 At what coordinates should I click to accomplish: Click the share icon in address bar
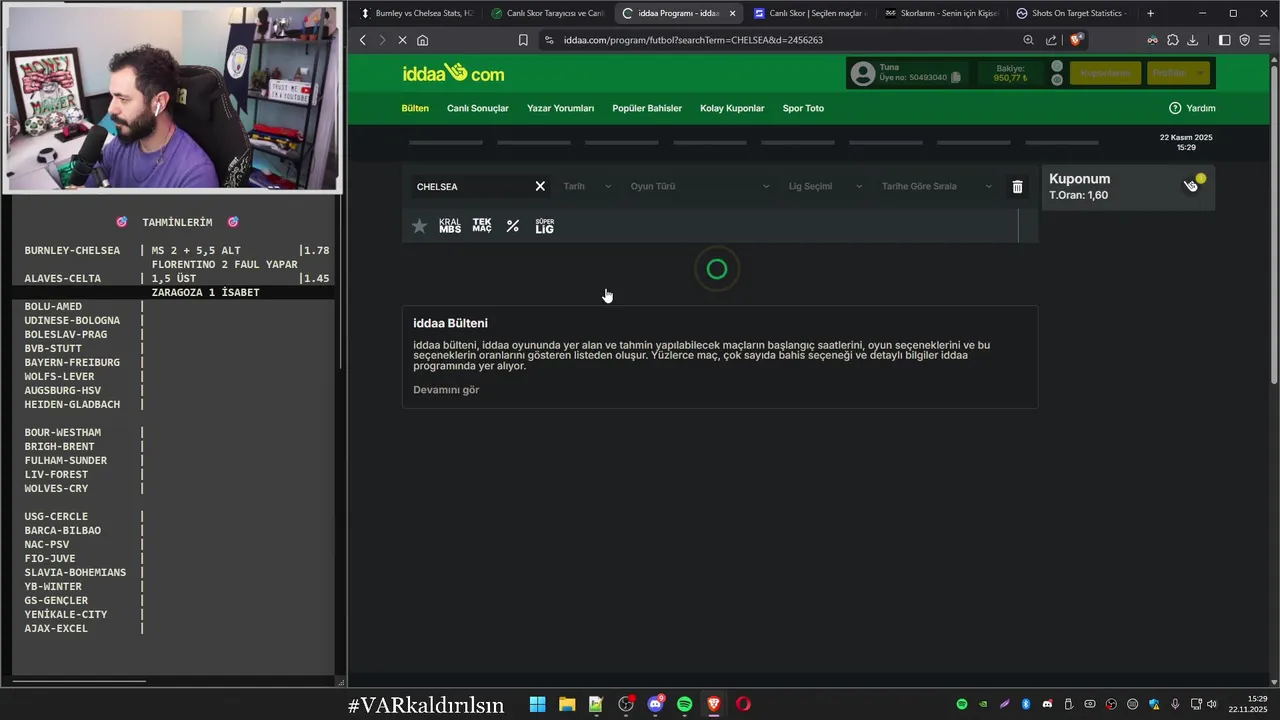coord(1051,40)
